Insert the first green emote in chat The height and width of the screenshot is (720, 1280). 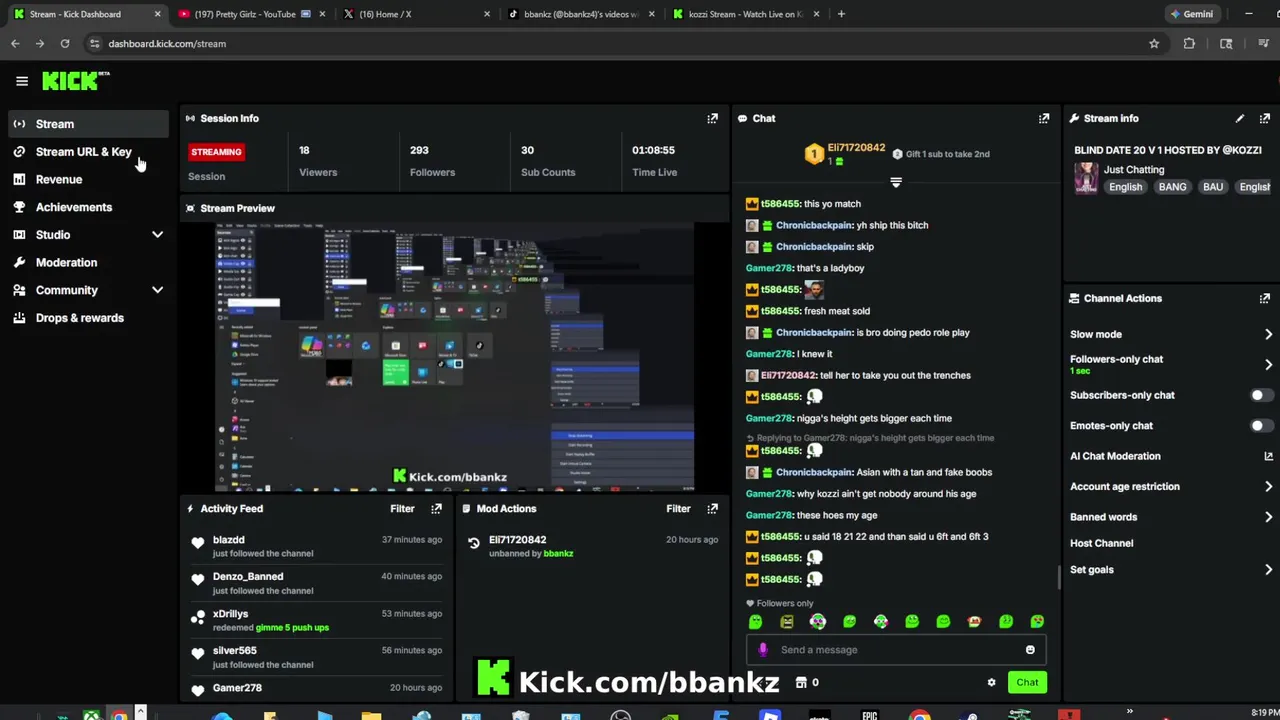(755, 622)
